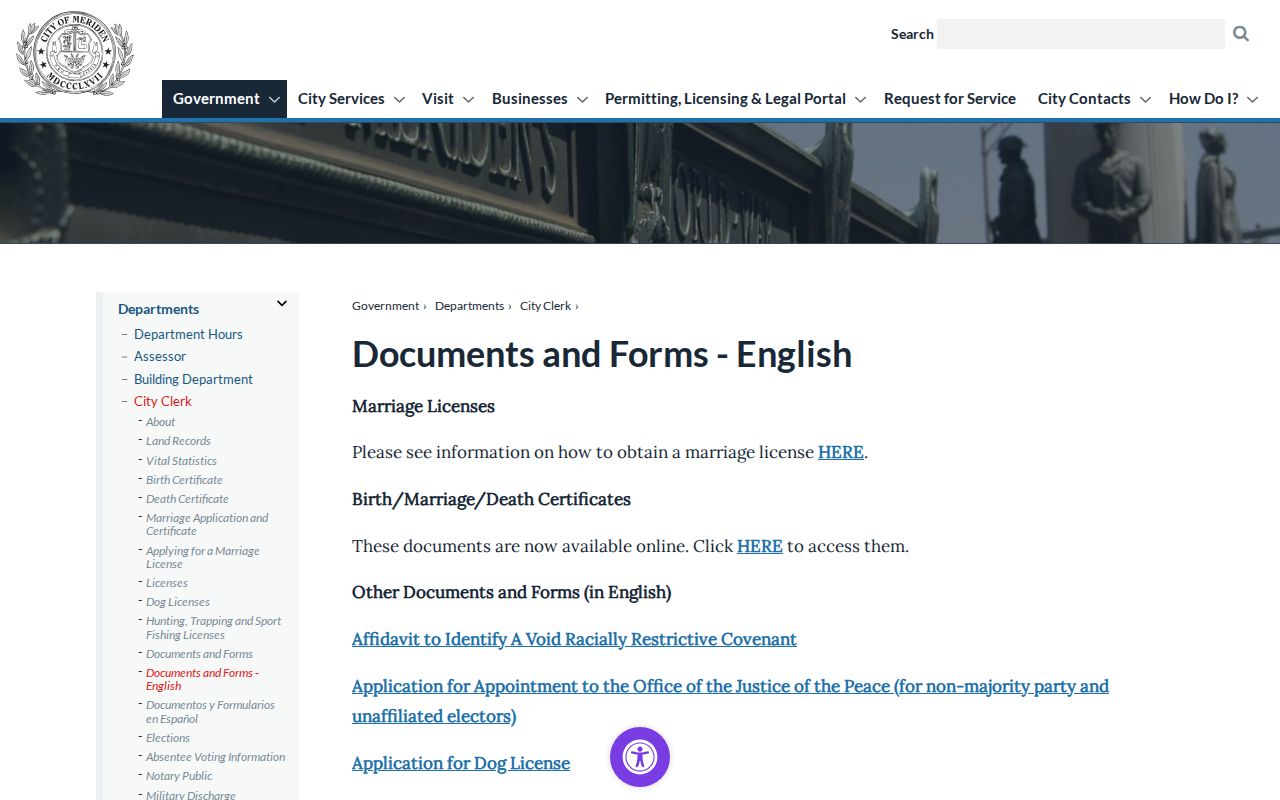Open Land Records in the sidebar
This screenshot has height=800, width=1280.
point(178,441)
